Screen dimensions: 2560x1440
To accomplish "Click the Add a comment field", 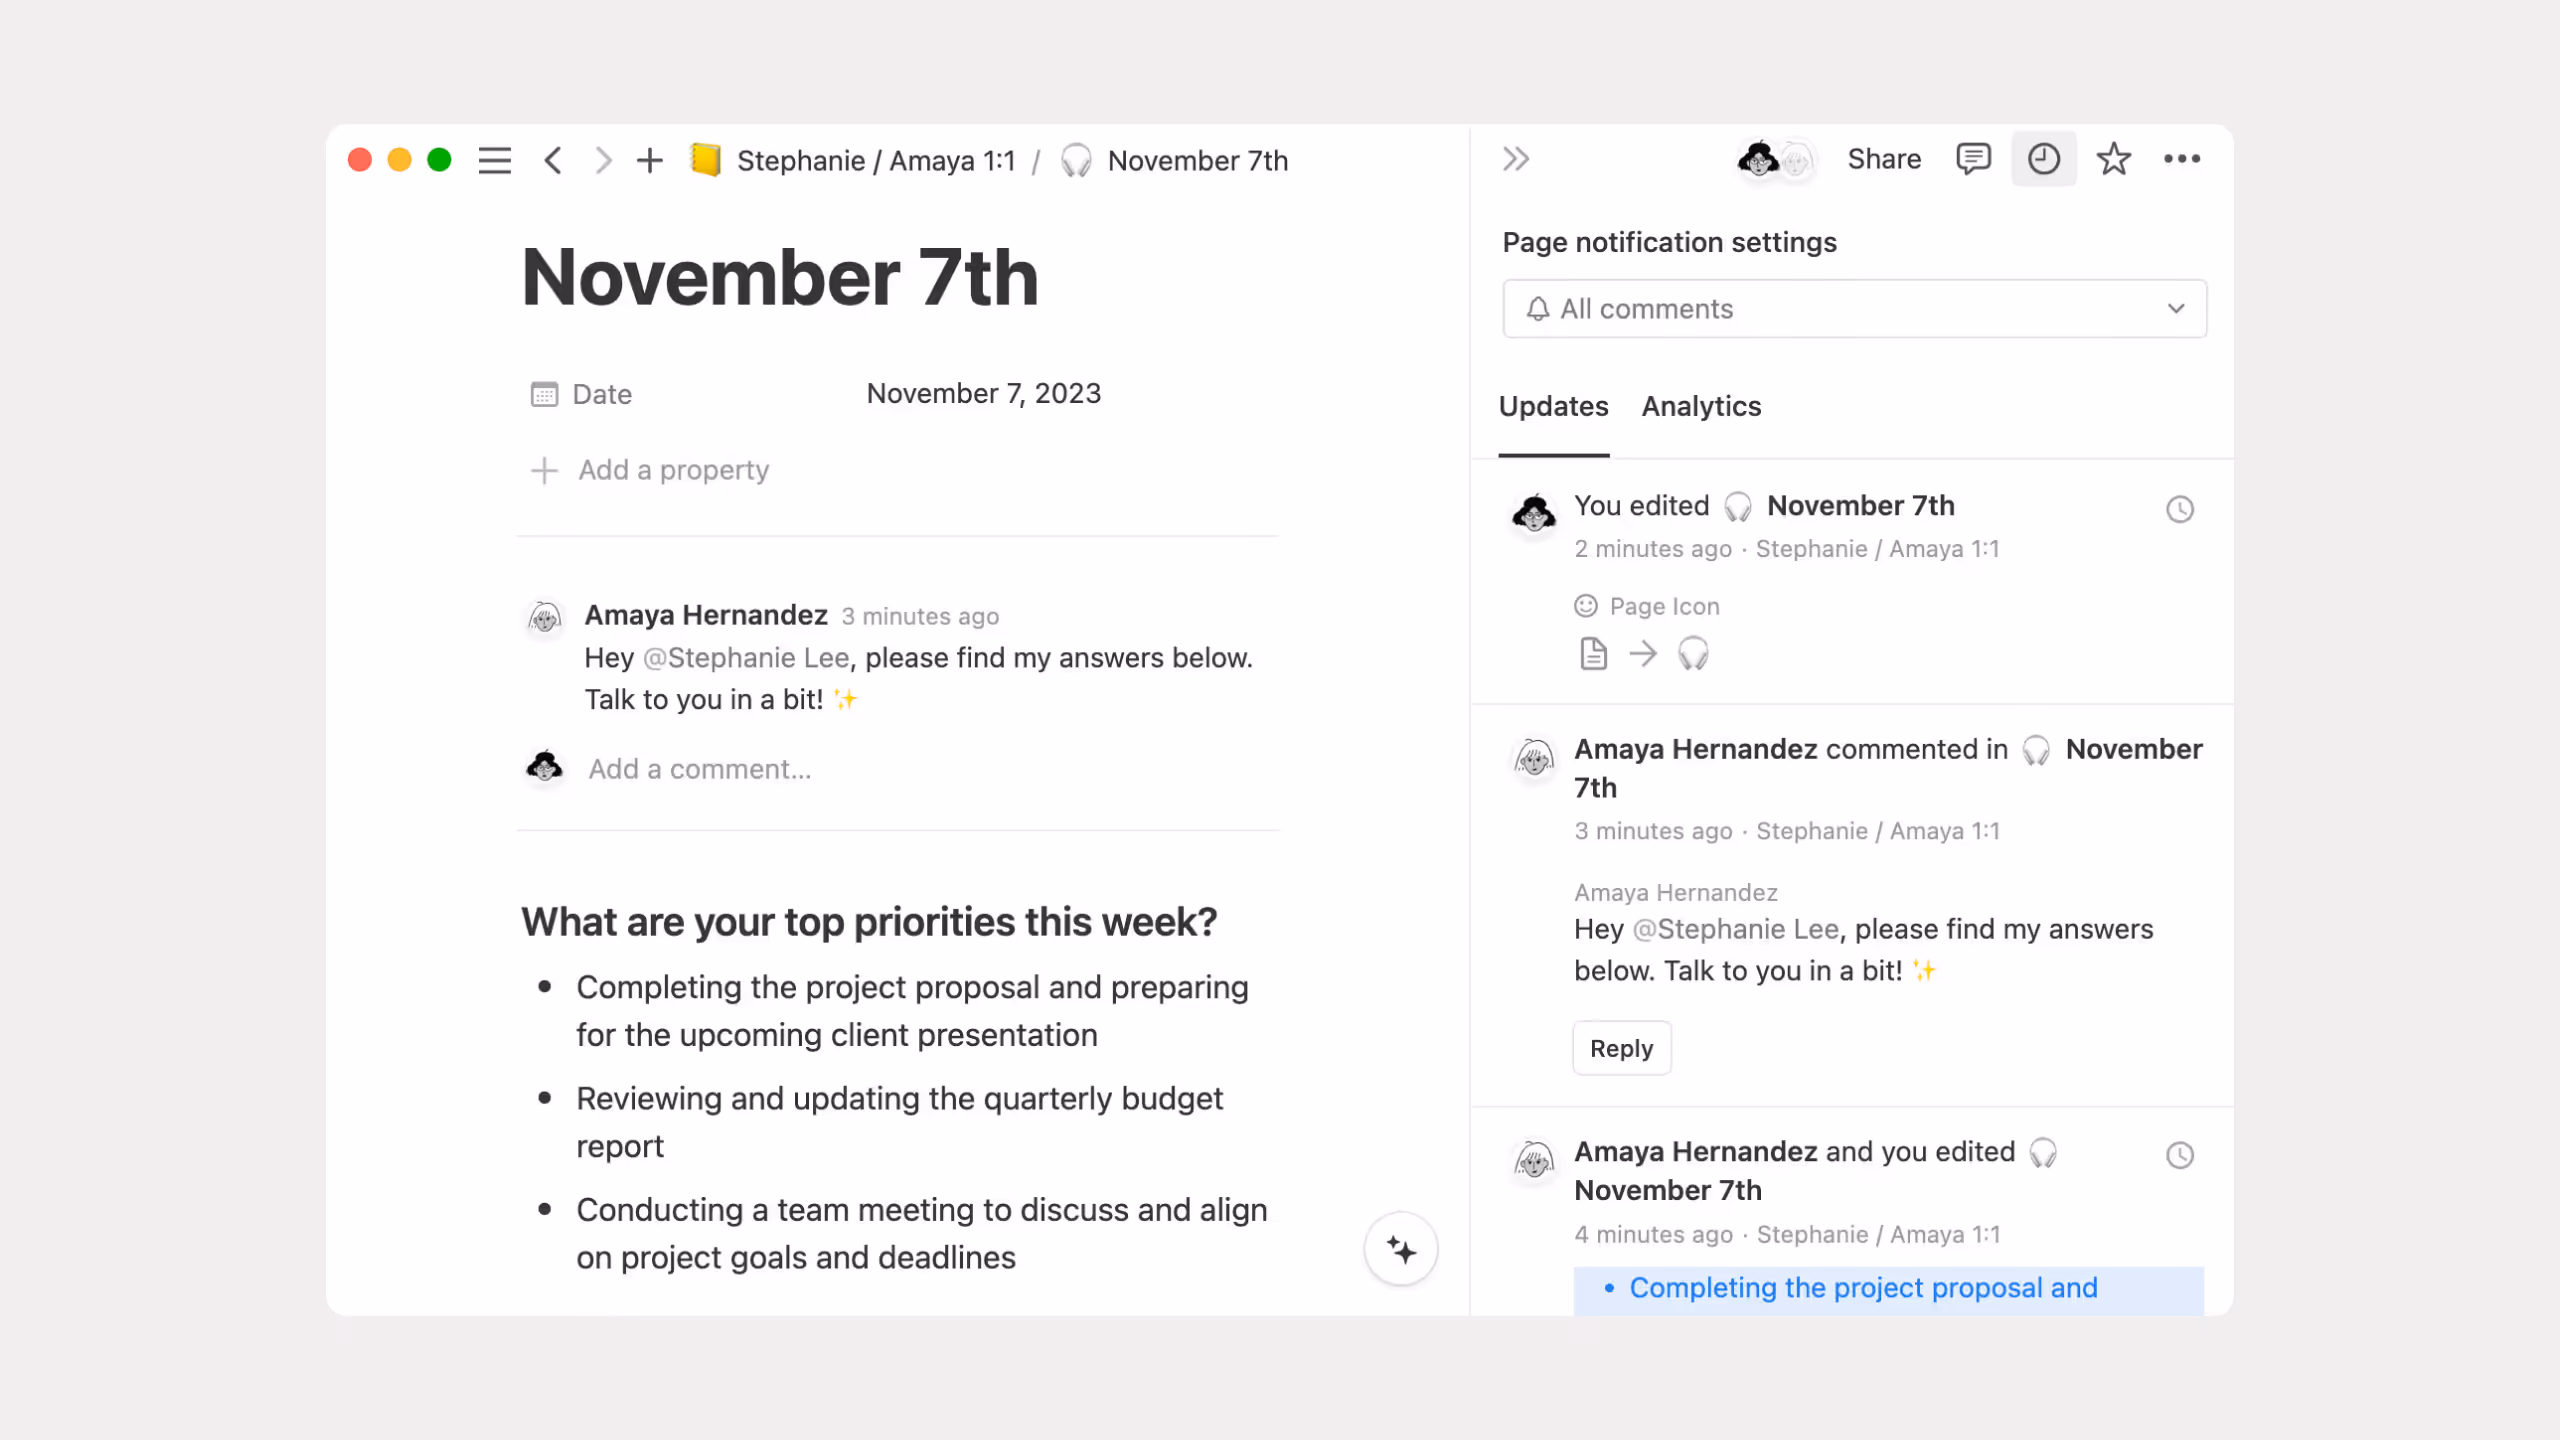I will tap(700, 769).
